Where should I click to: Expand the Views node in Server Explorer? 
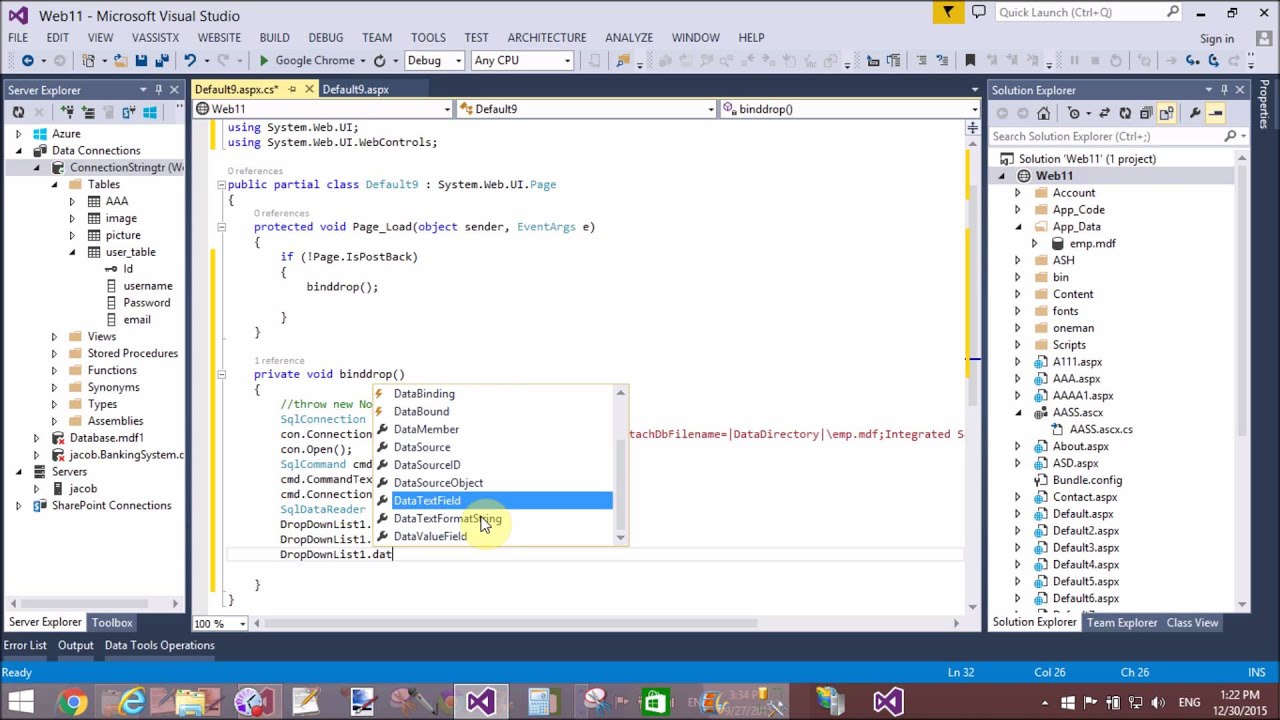pos(54,337)
